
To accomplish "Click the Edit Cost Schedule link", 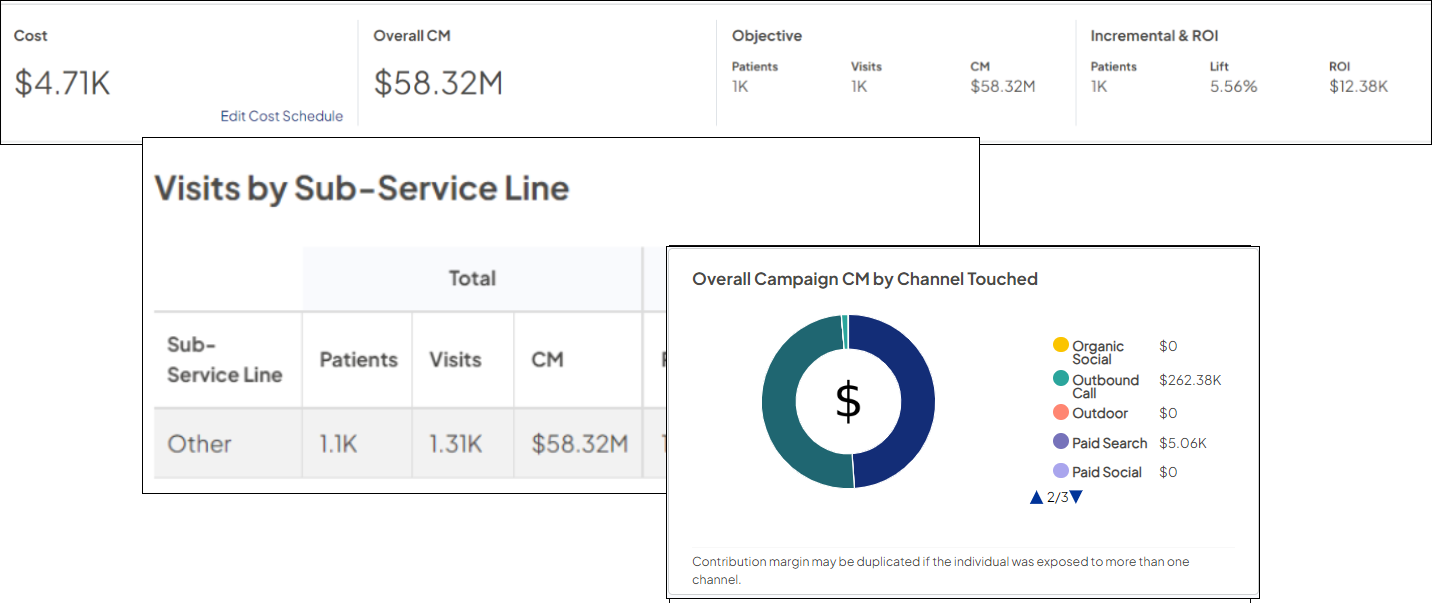I will 281,116.
